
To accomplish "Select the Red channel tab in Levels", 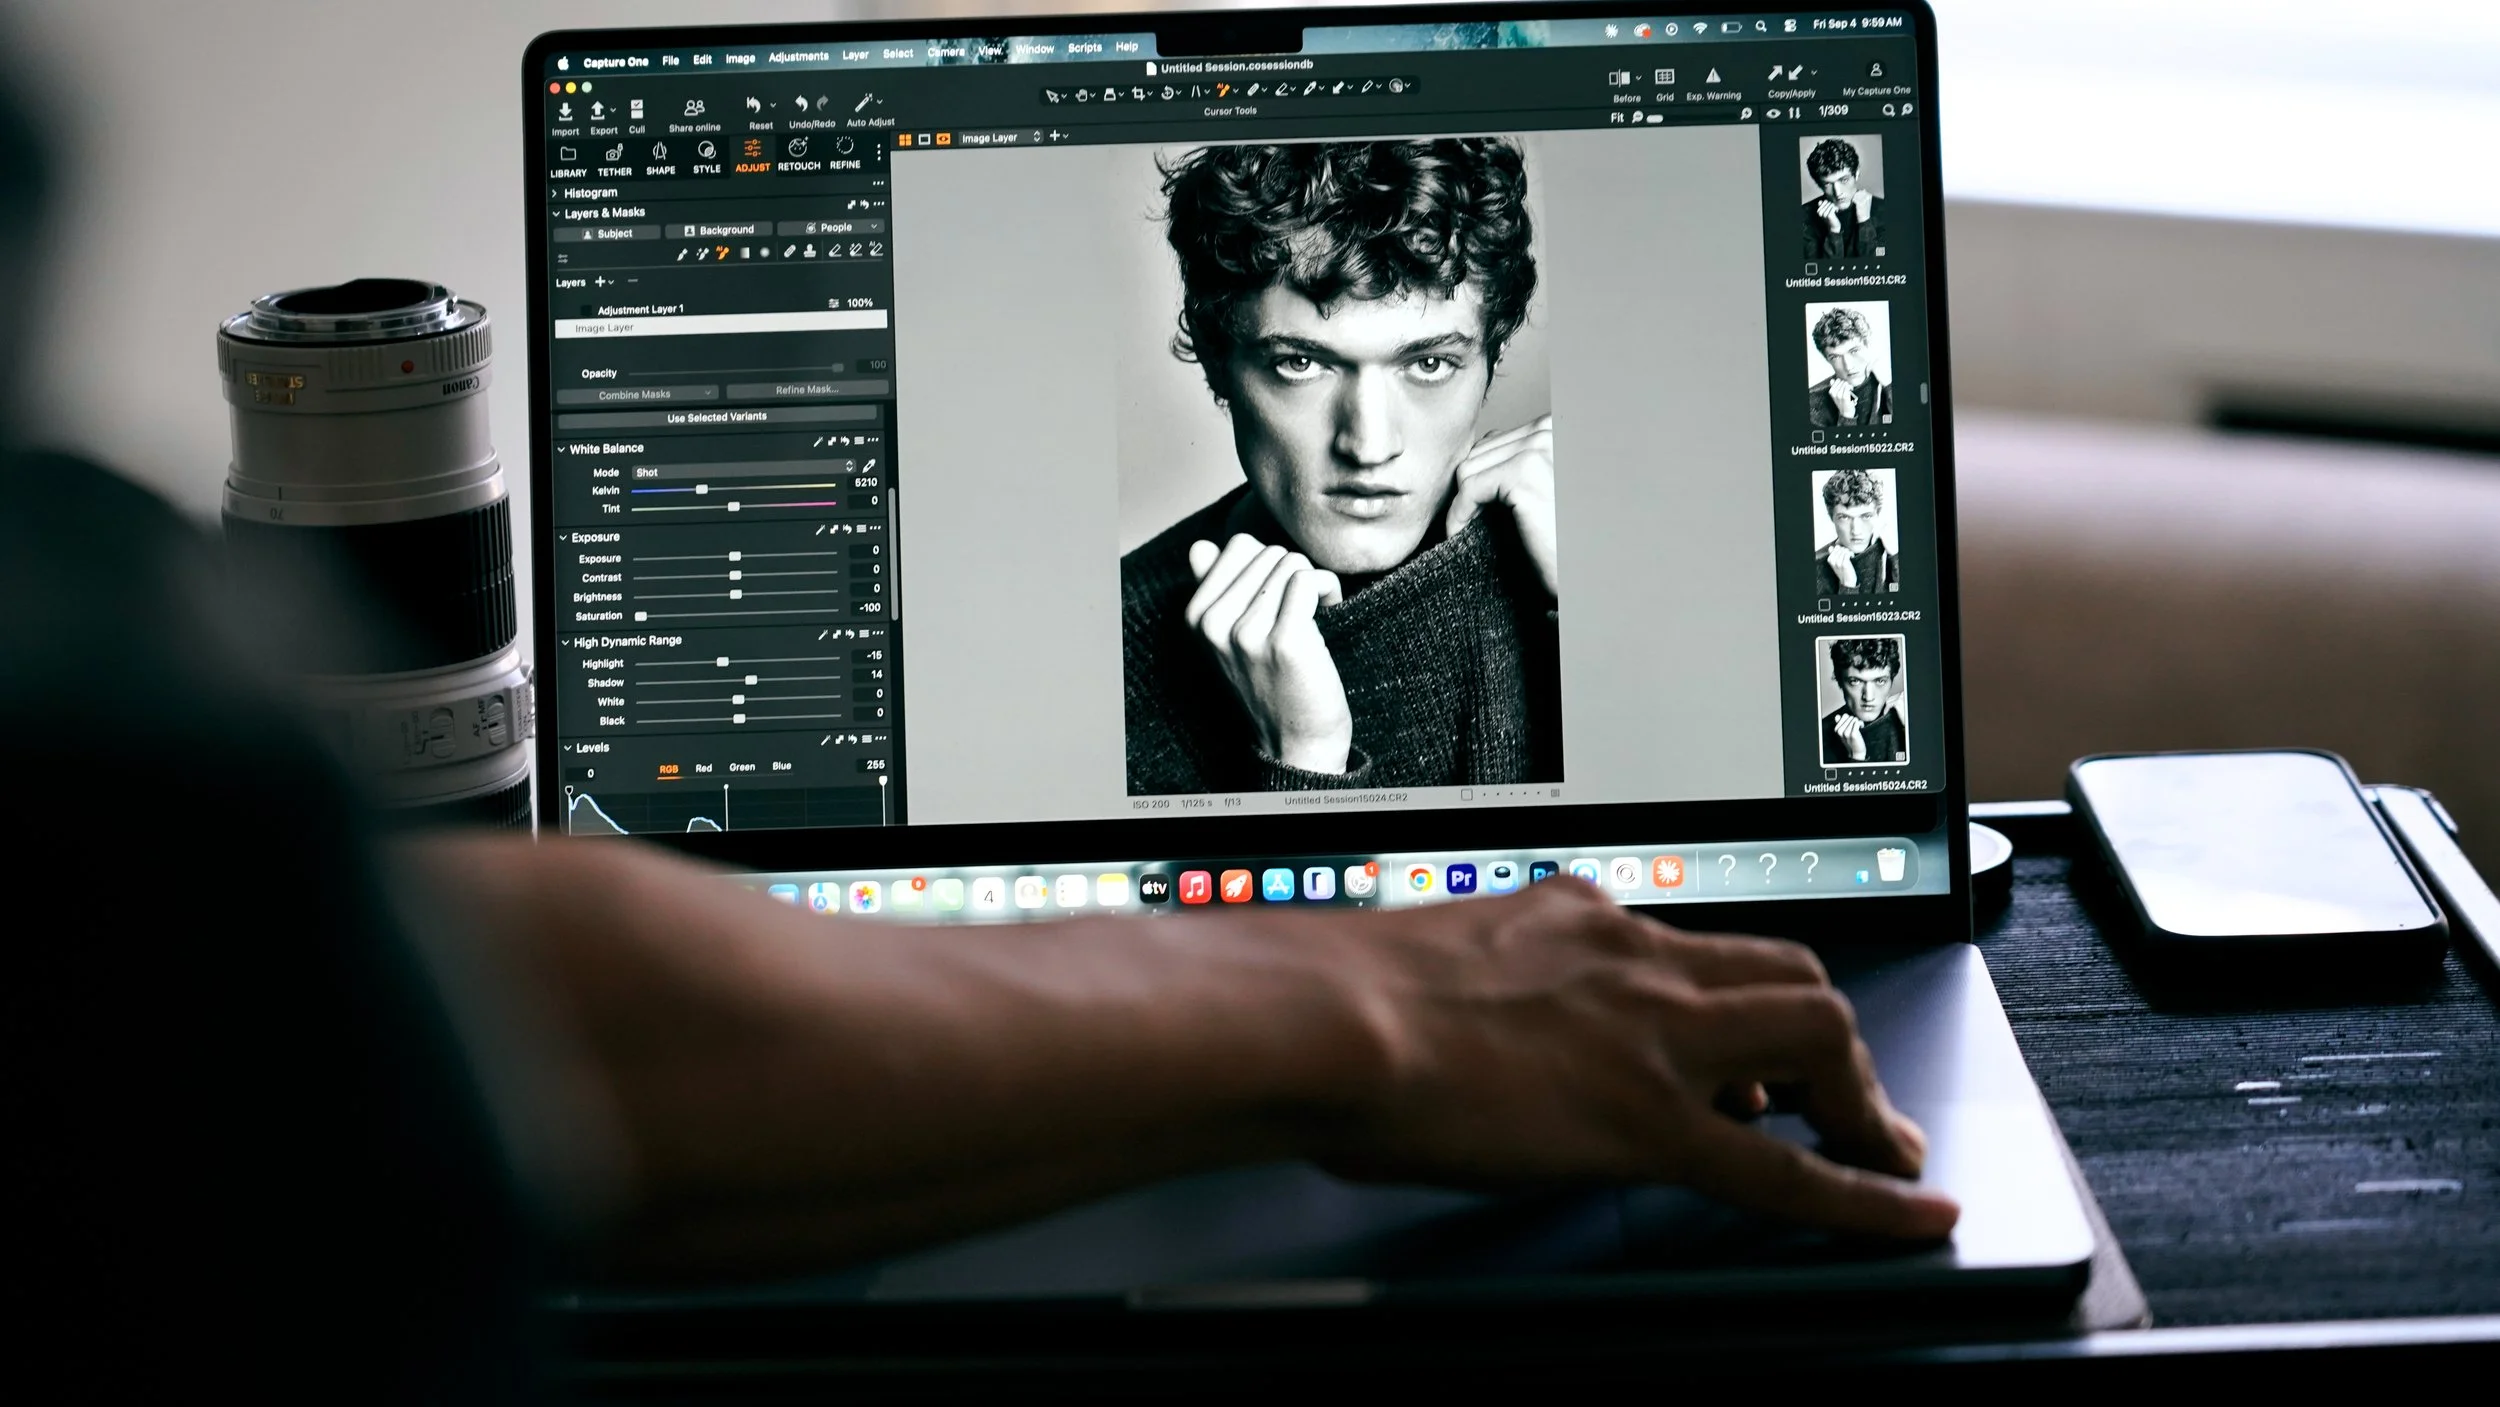I will tap(703, 768).
